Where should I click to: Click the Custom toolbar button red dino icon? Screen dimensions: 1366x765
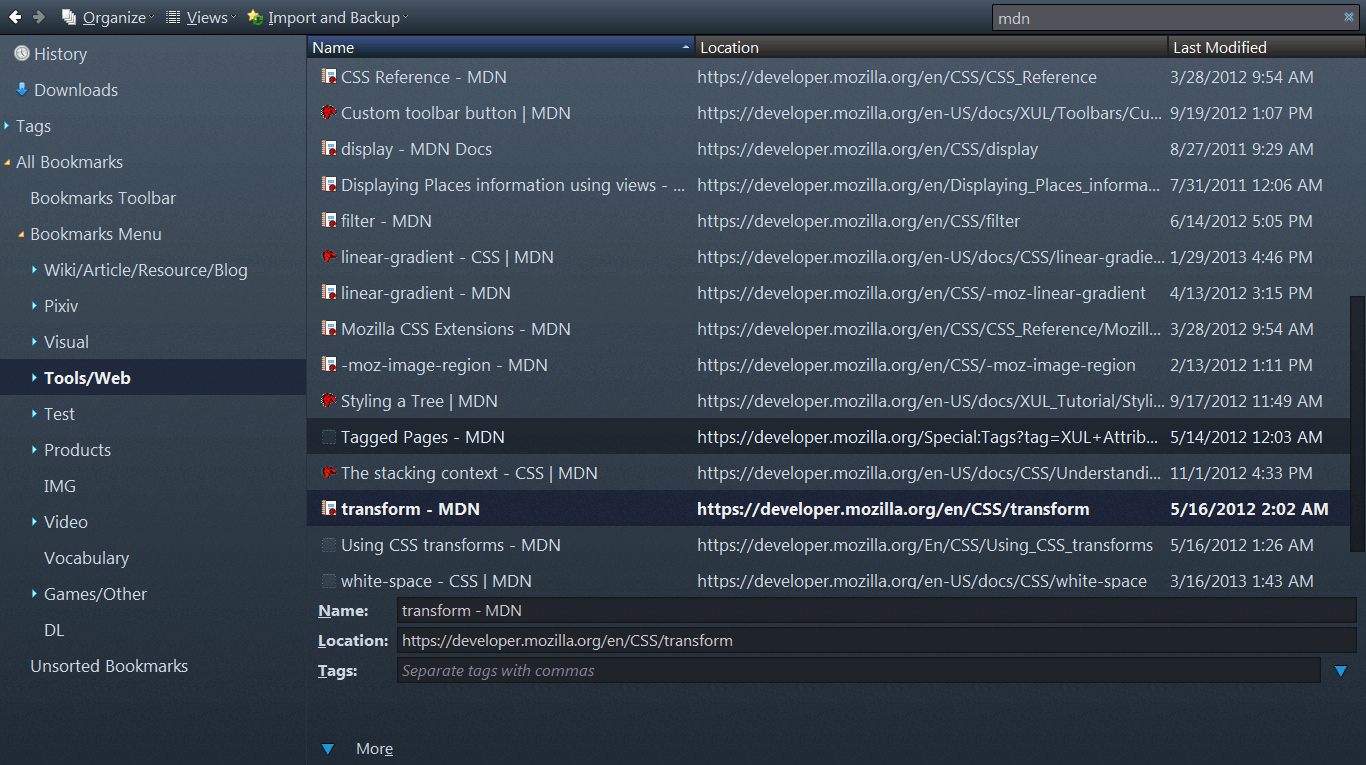pyautogui.click(x=329, y=113)
